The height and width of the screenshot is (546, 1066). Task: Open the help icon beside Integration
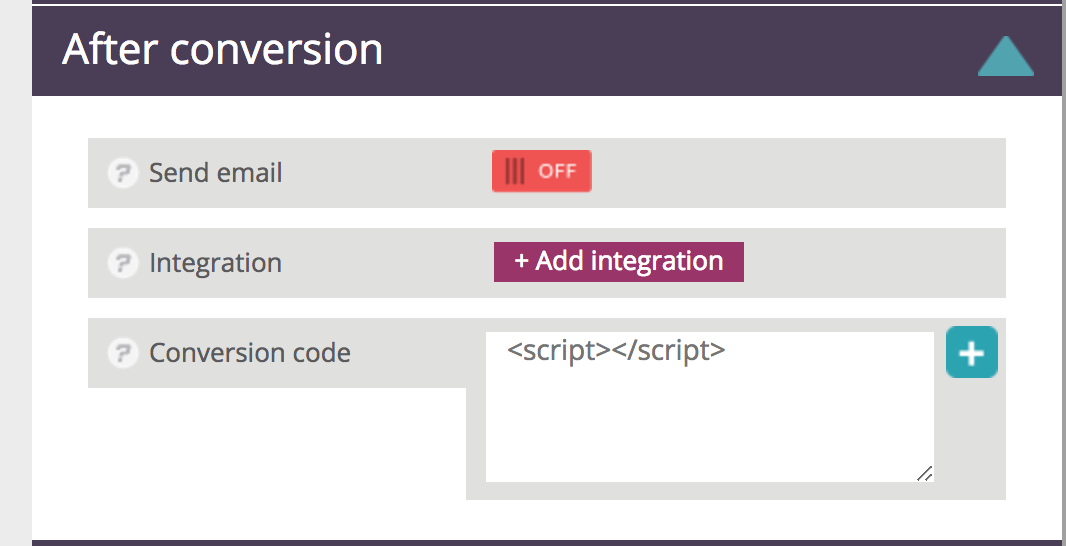tap(122, 263)
